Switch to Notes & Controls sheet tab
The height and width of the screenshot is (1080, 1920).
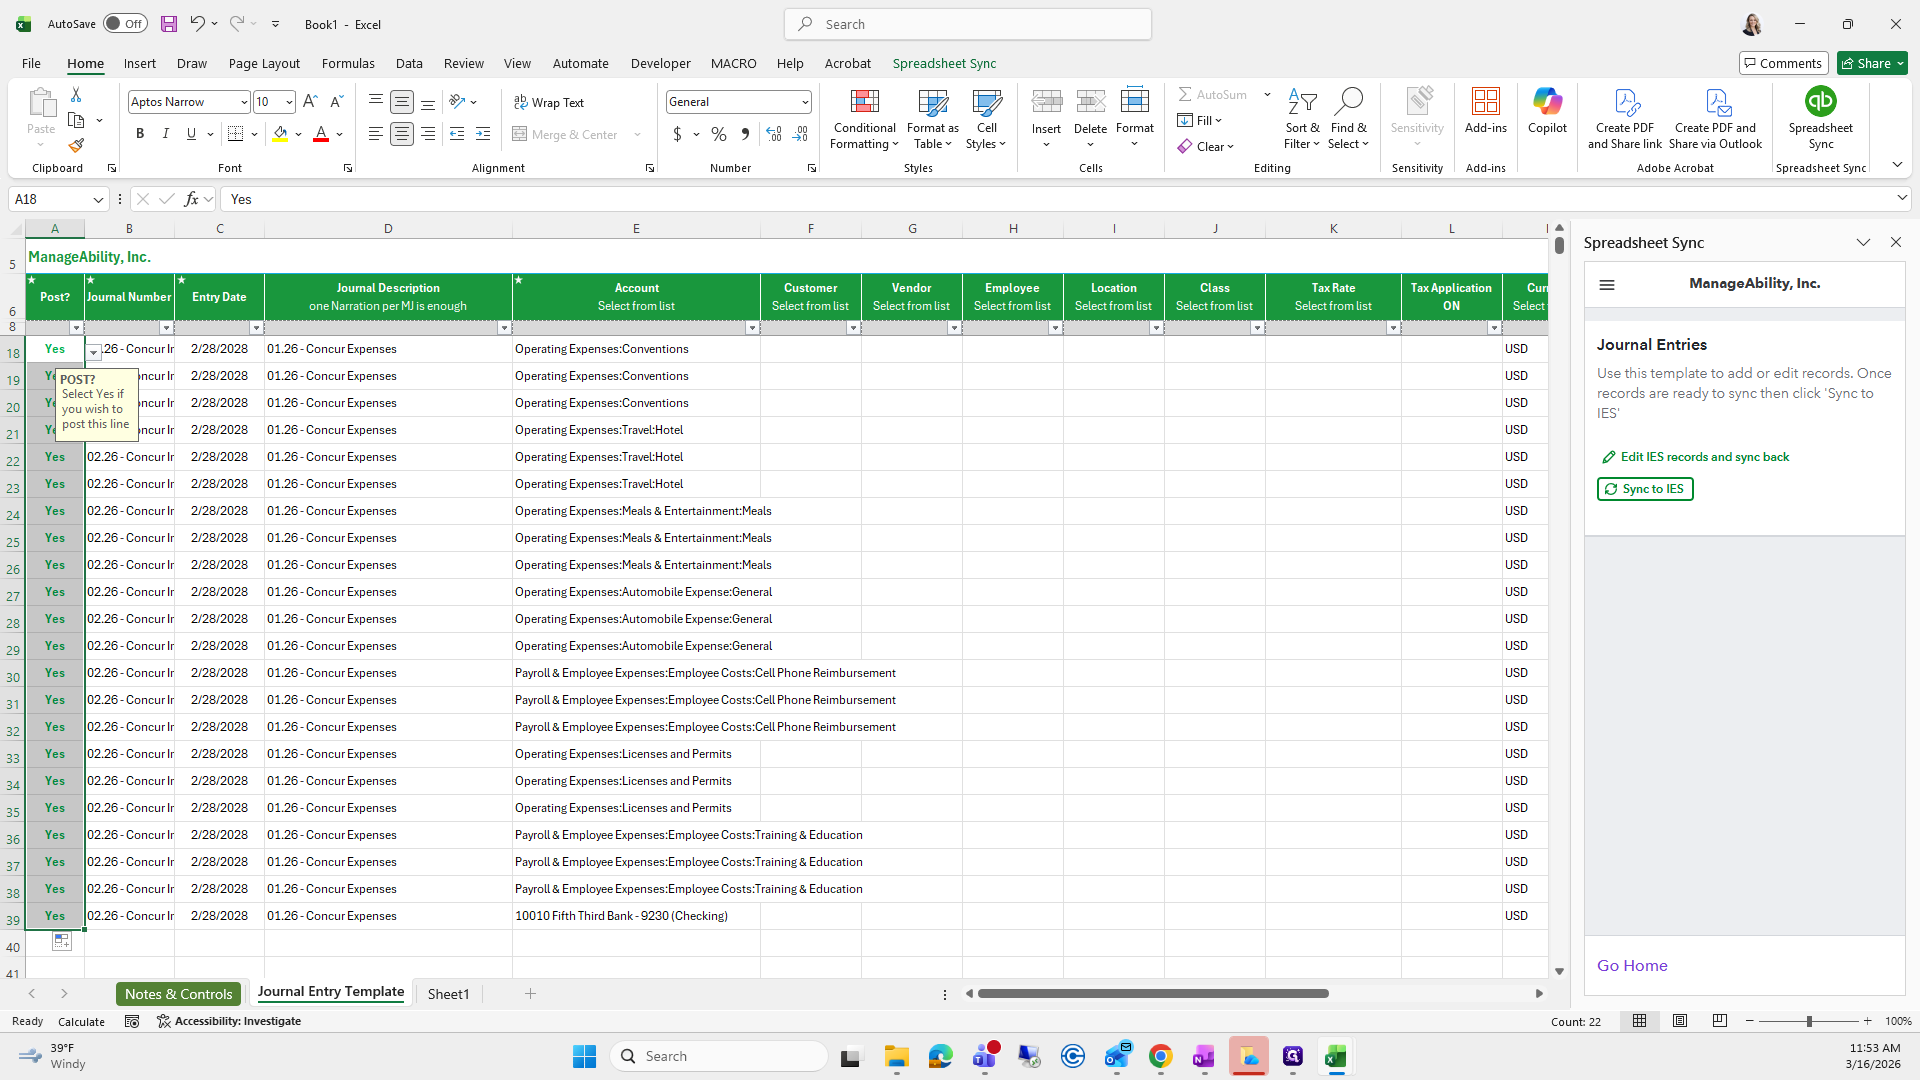coord(178,994)
